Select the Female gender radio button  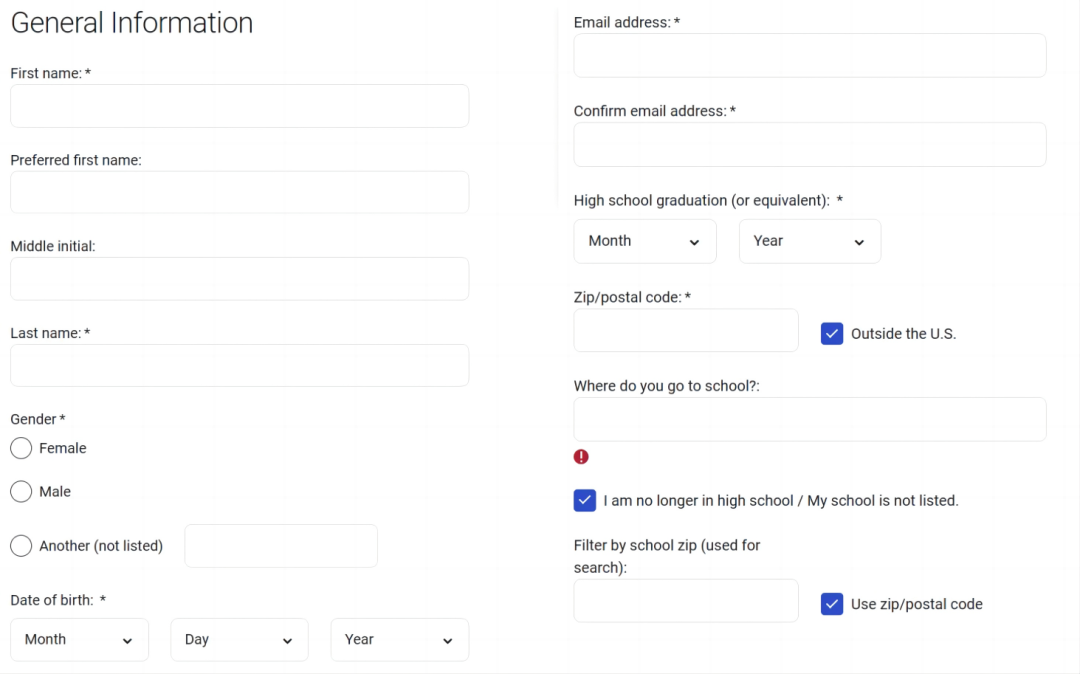coord(21,448)
